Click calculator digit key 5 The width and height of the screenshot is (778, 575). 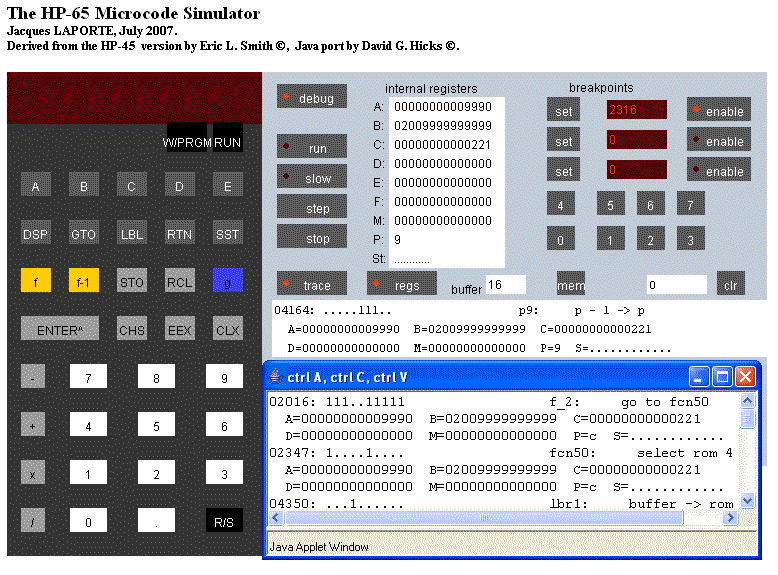tap(156, 425)
